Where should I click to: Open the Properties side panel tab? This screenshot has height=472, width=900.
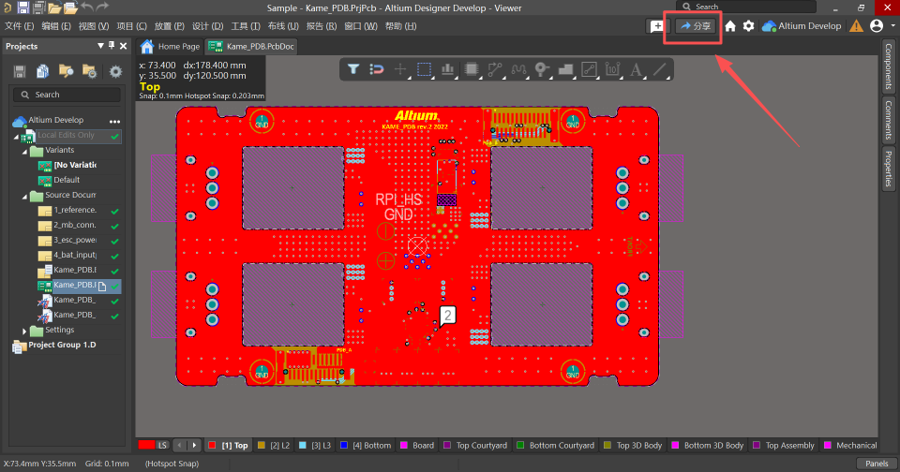pyautogui.click(x=888, y=168)
